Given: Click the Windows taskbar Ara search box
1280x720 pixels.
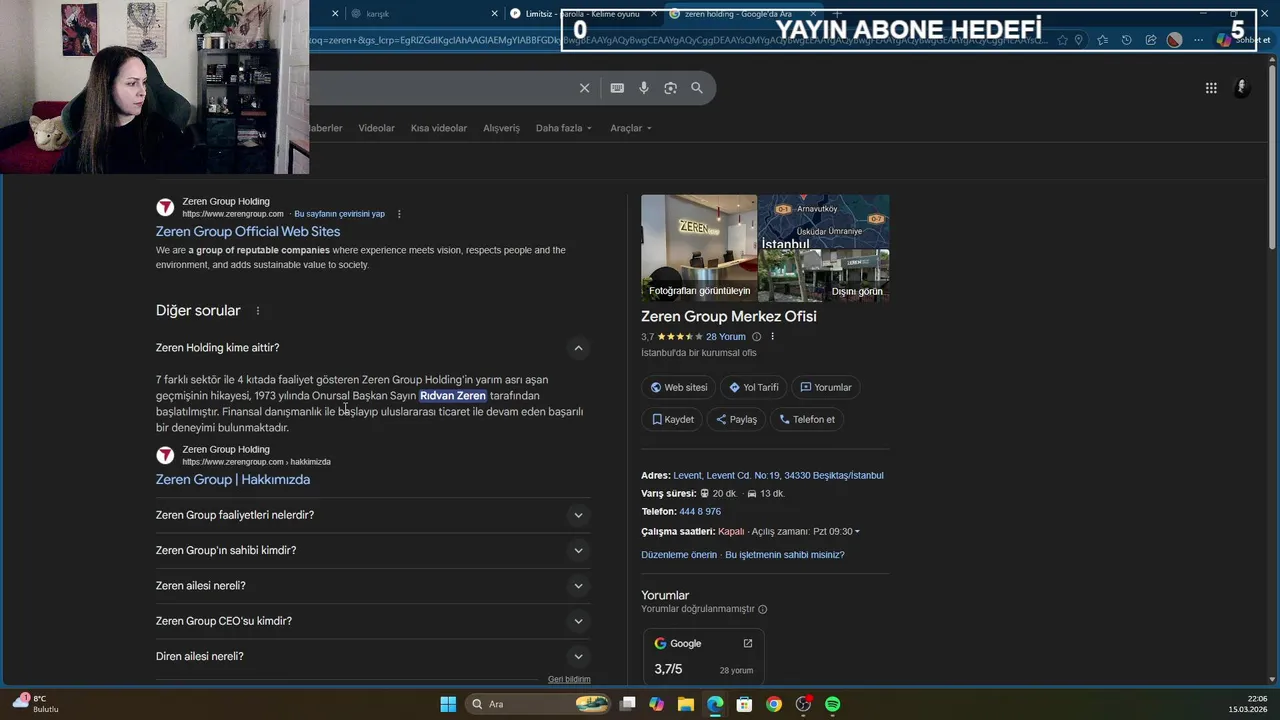Looking at the screenshot, I should [540, 704].
